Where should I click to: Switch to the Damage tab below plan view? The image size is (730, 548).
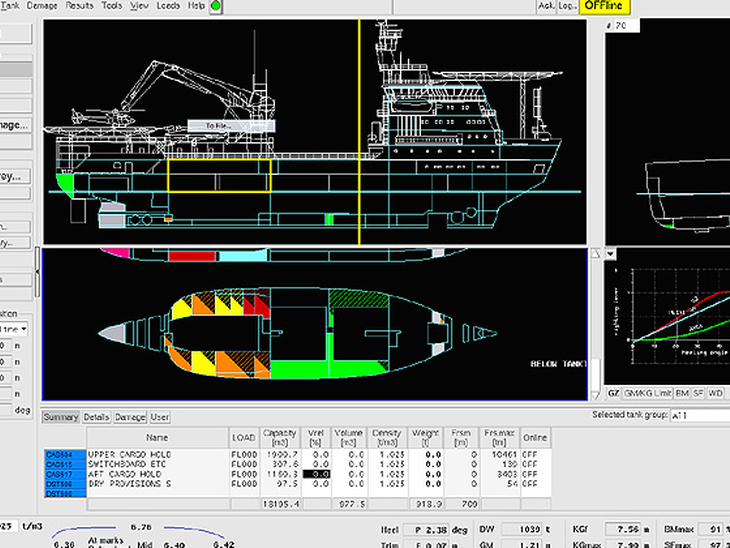130,417
